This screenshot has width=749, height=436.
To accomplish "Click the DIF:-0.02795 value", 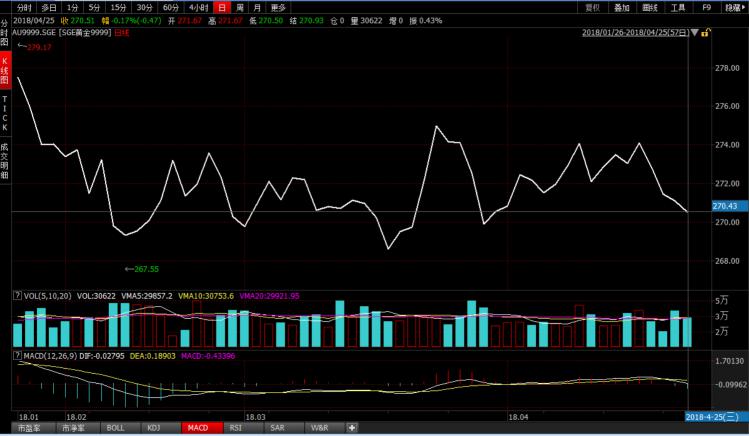I will click(x=102, y=356).
